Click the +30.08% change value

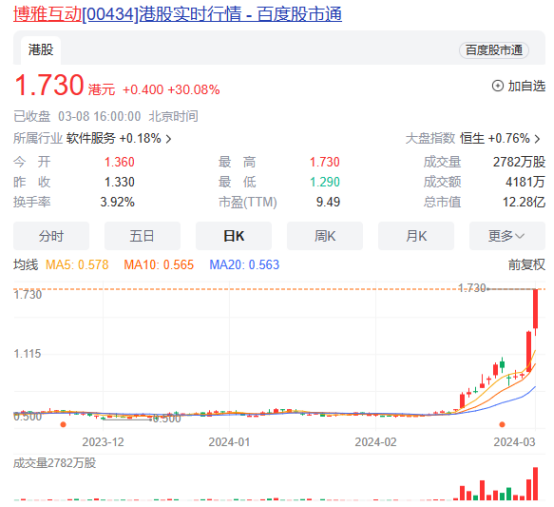[x=194, y=90]
